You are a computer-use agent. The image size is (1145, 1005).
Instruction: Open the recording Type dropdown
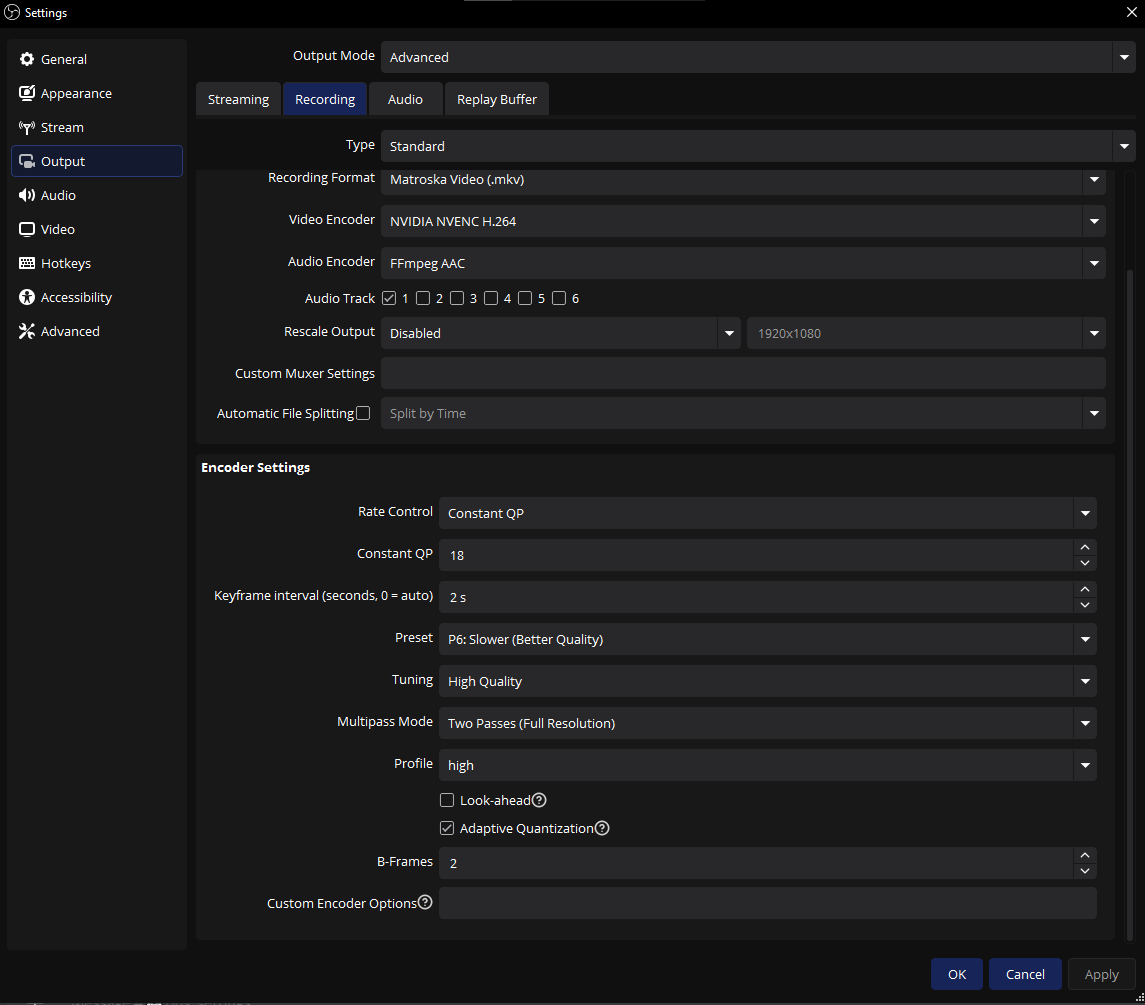[758, 146]
